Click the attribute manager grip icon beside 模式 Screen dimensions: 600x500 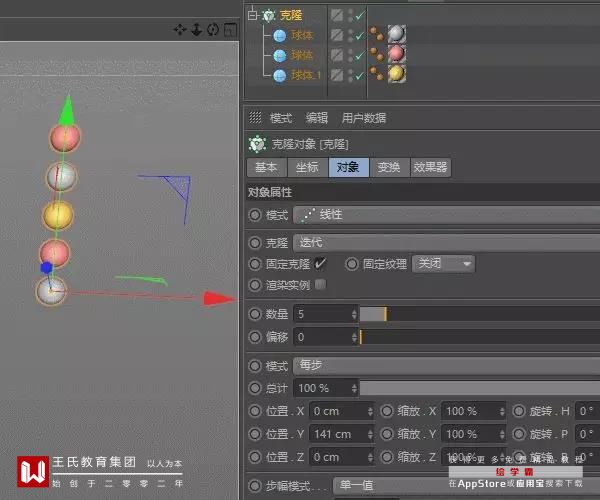click(x=255, y=117)
